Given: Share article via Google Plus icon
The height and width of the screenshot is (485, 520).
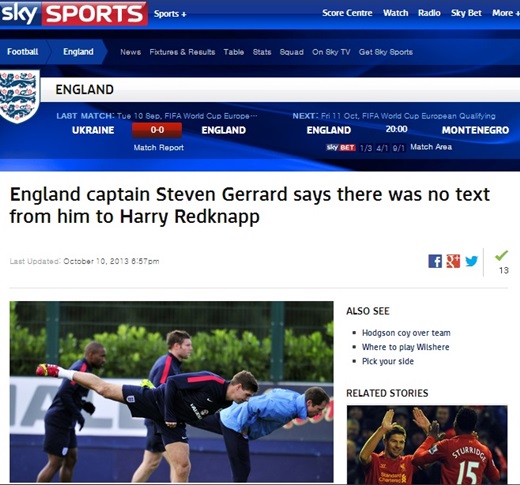Looking at the screenshot, I should point(453,261).
